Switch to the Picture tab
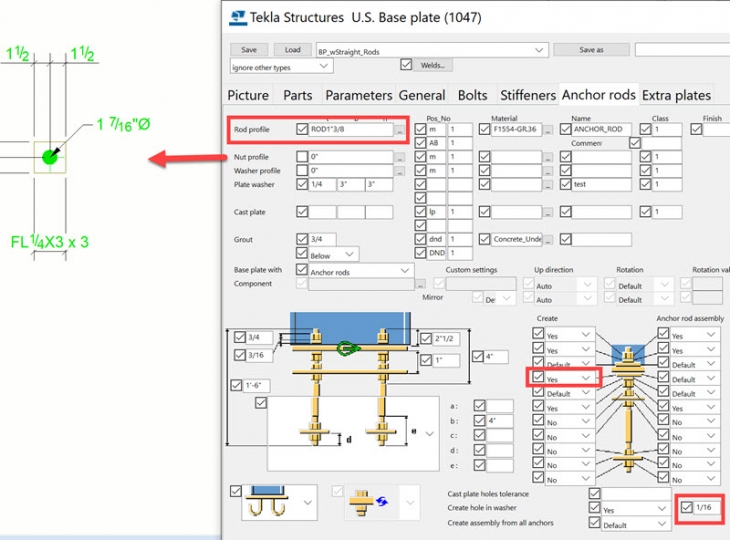This screenshot has height=540, width=730. pos(248,95)
